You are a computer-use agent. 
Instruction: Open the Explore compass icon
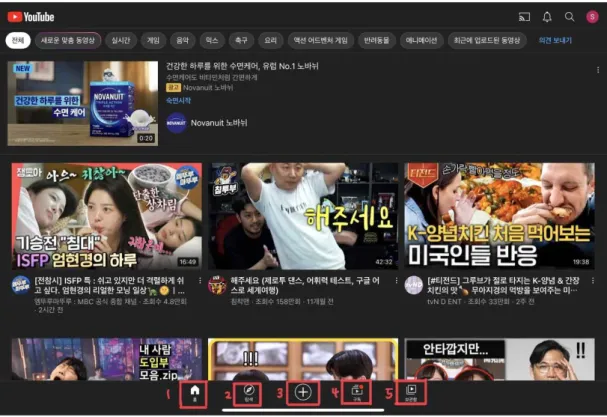(249, 393)
